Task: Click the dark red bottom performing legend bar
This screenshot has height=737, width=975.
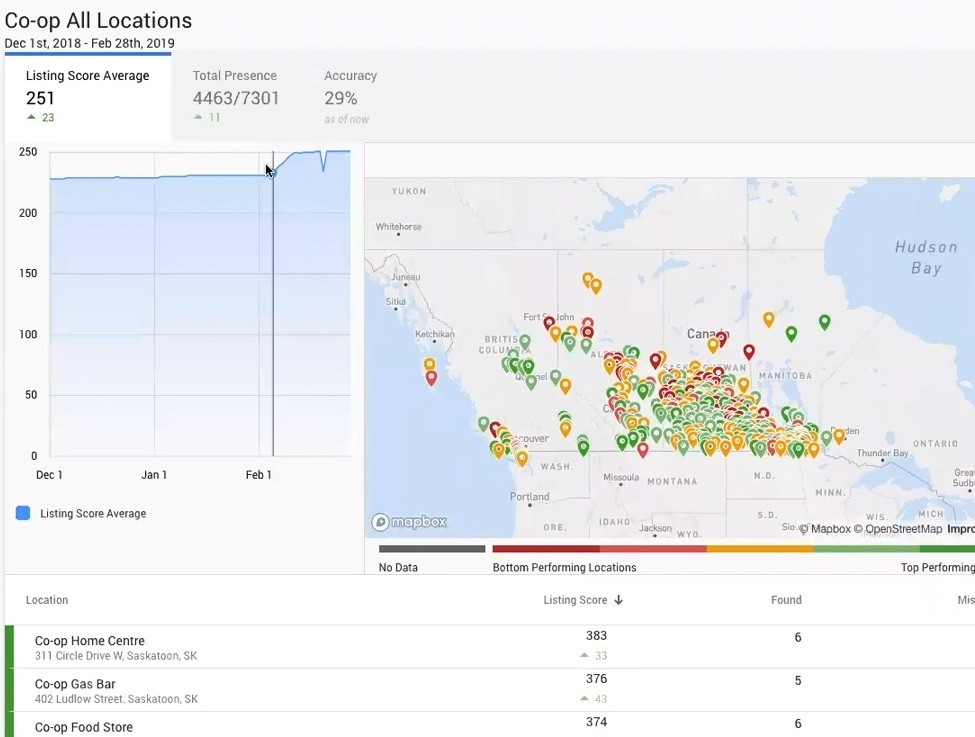Action: coord(546,549)
